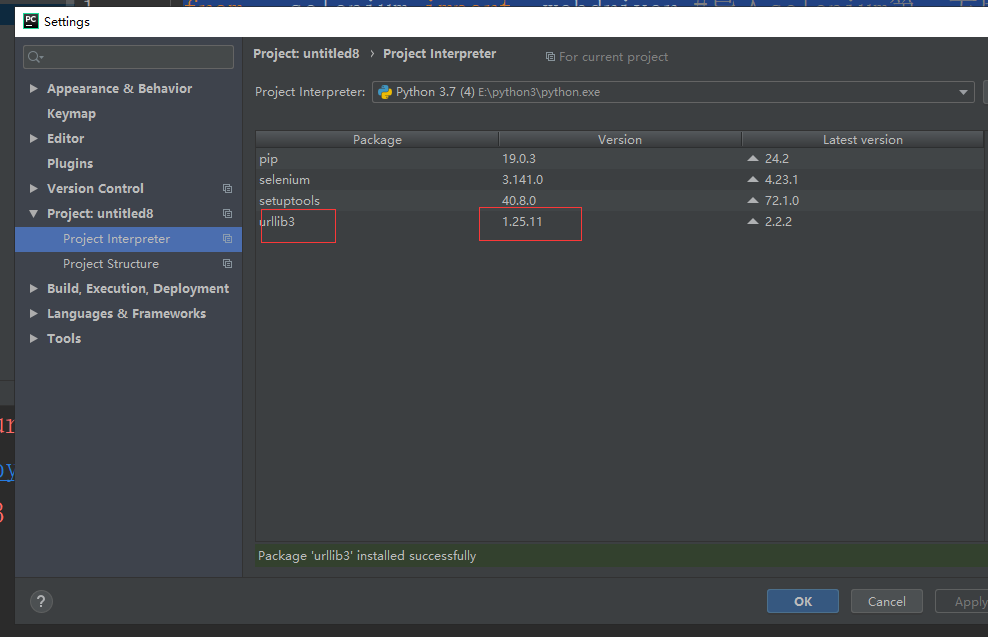
Task: Expand the Editor section
Action: click(33, 139)
